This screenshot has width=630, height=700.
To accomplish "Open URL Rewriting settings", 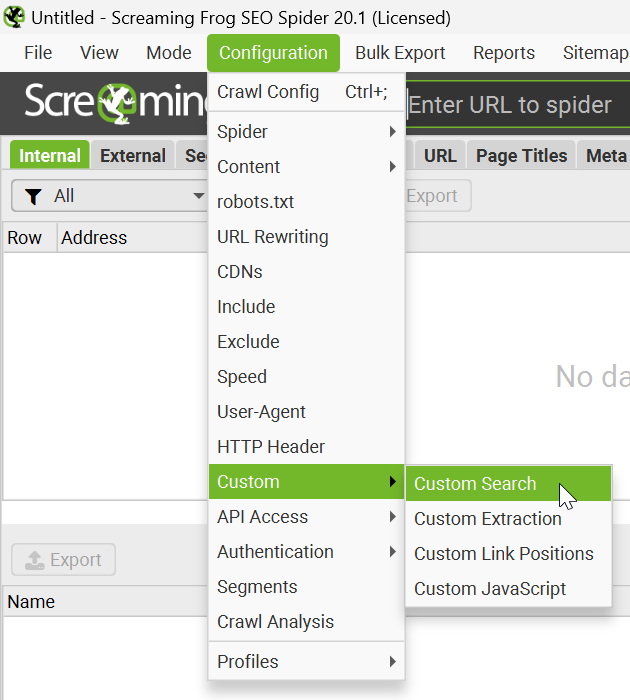I will (x=306, y=237).
